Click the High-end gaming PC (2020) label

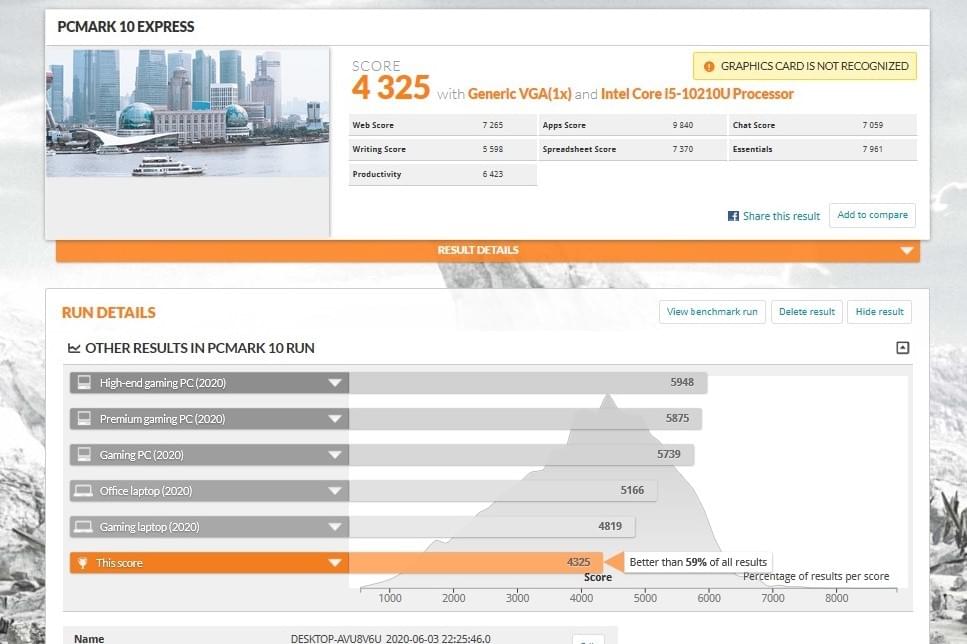(163, 383)
